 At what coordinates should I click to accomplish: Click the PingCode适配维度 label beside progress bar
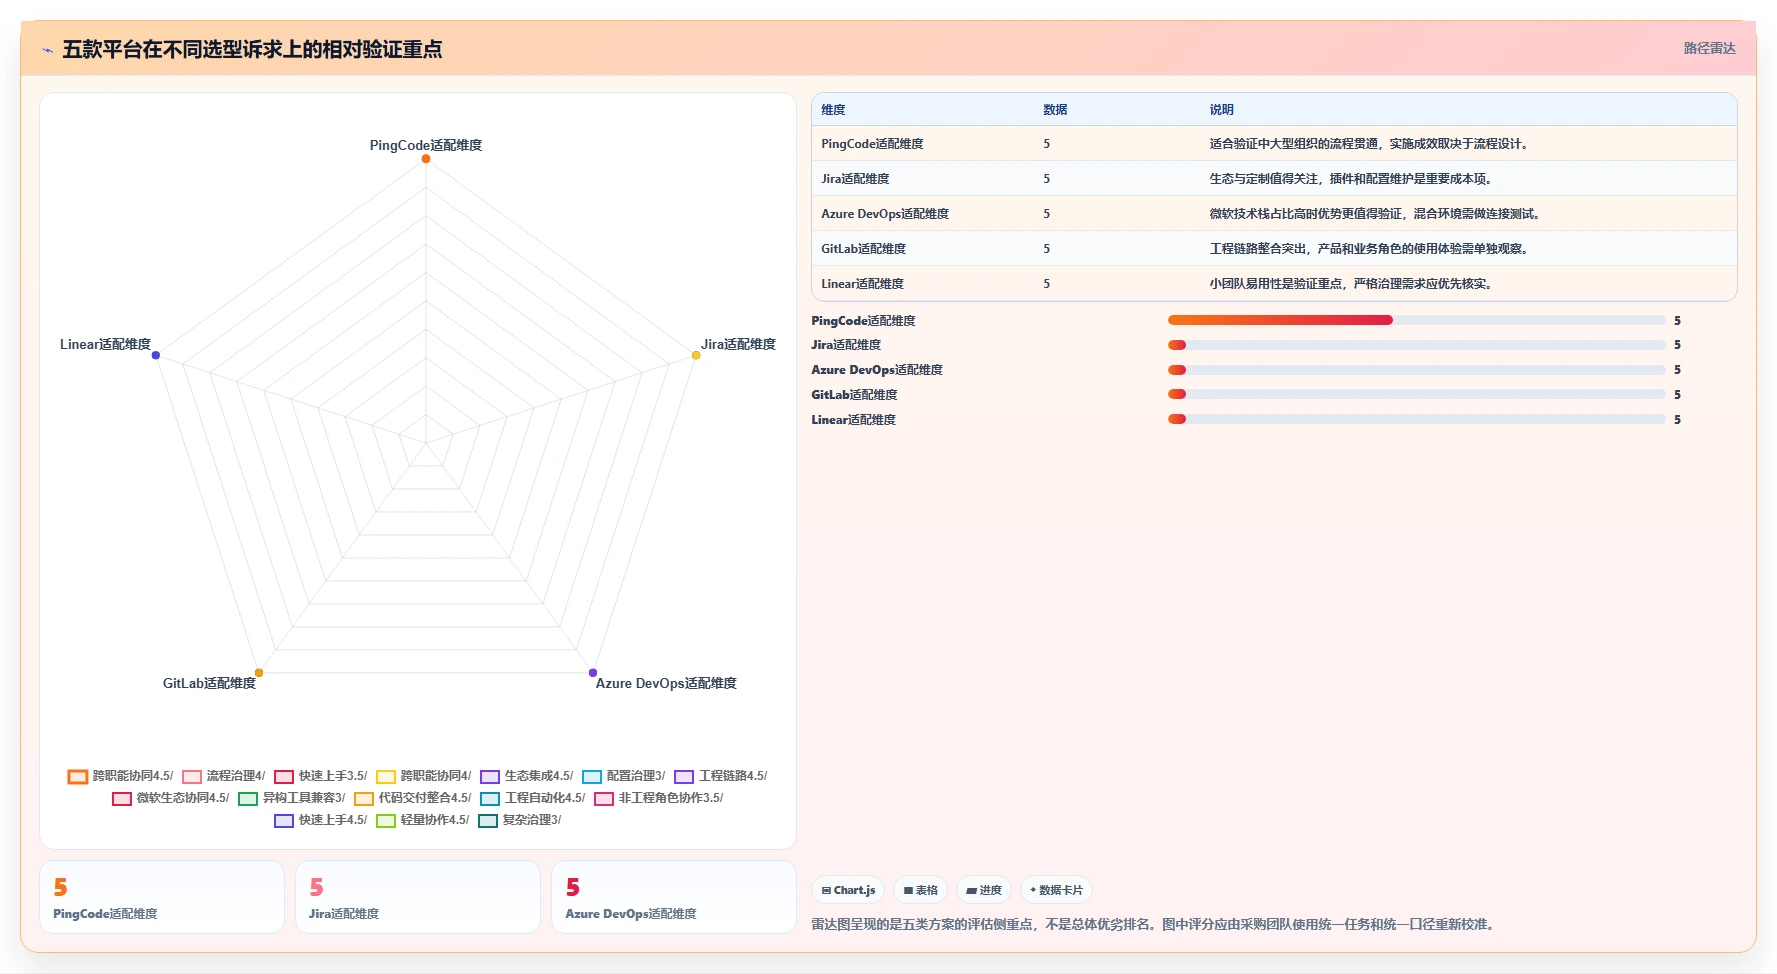click(x=863, y=321)
